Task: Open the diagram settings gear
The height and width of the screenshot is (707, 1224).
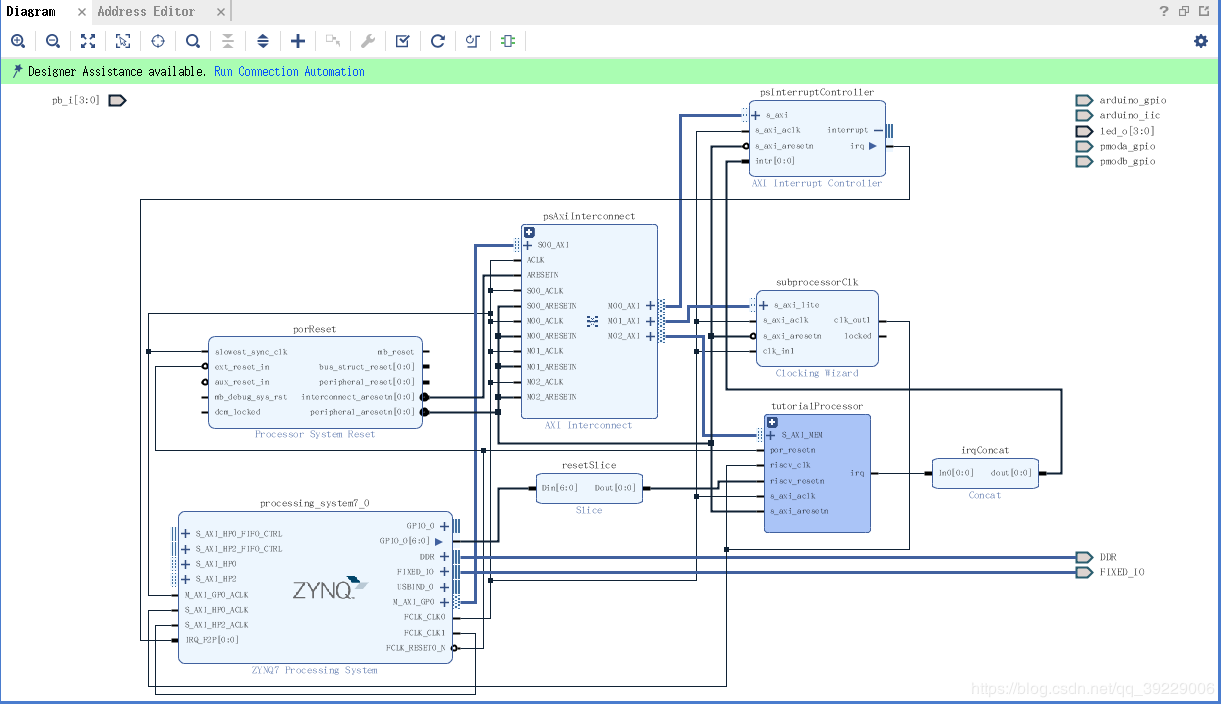Action: coord(1201,41)
